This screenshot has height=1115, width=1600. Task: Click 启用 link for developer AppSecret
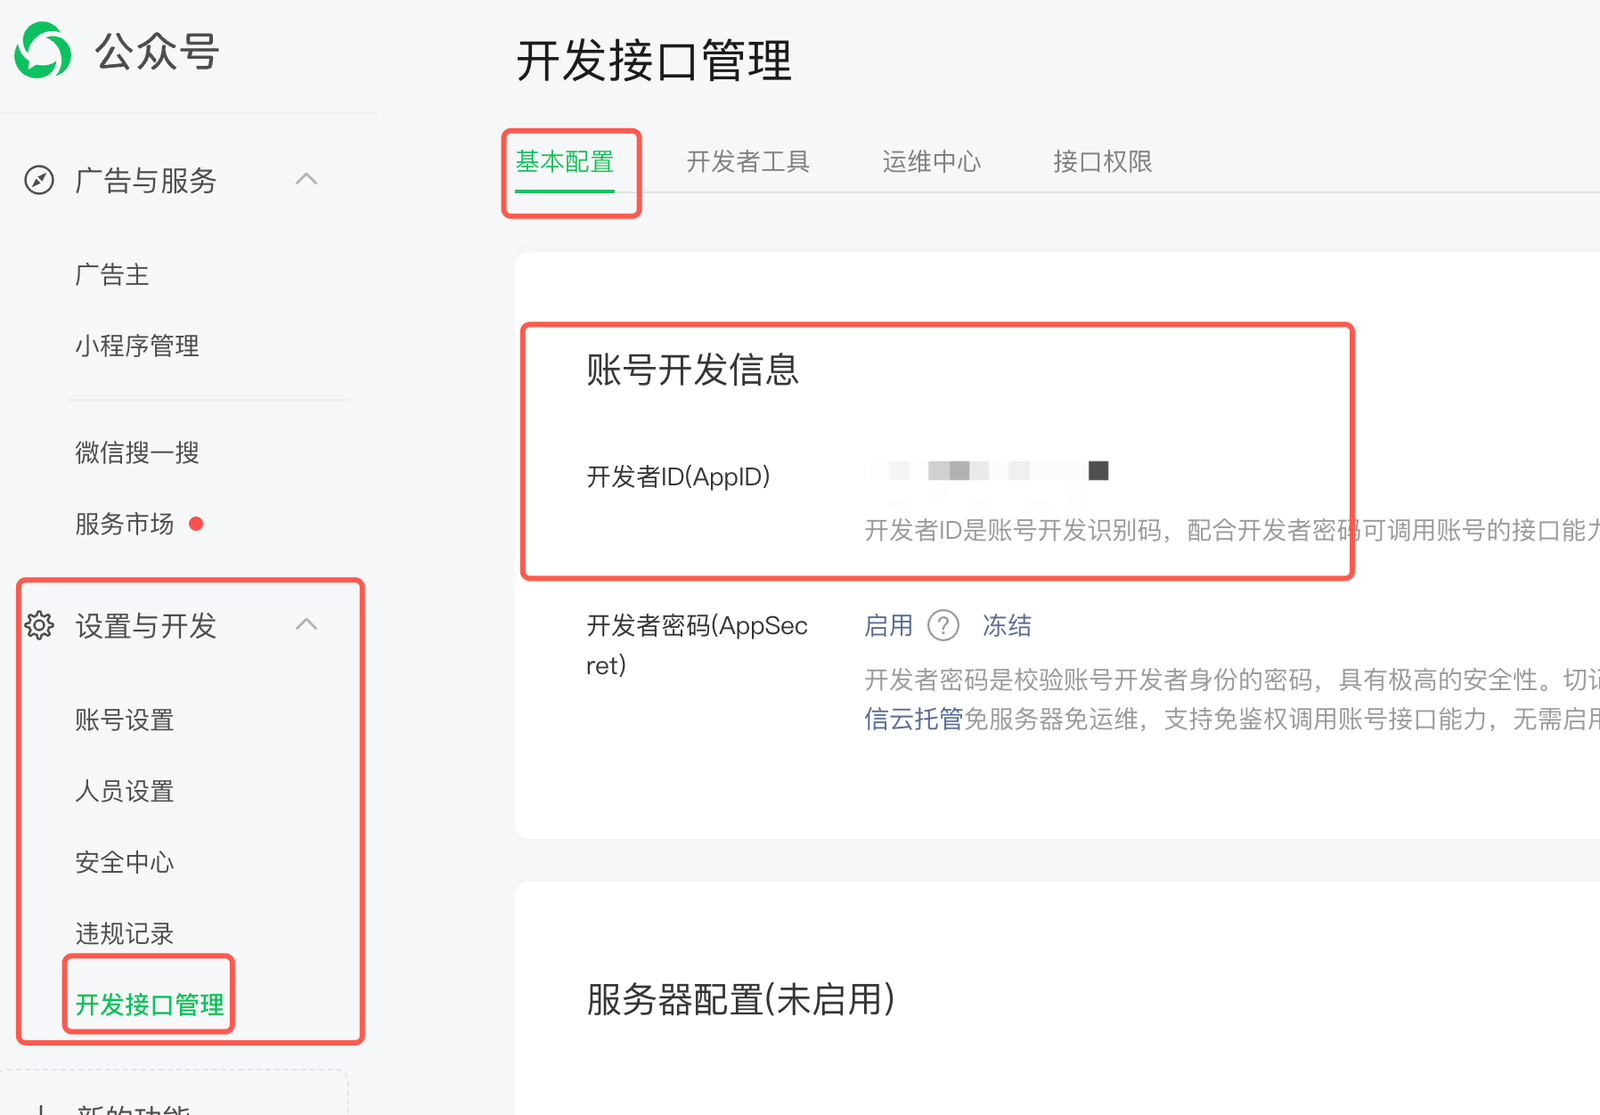click(x=888, y=626)
